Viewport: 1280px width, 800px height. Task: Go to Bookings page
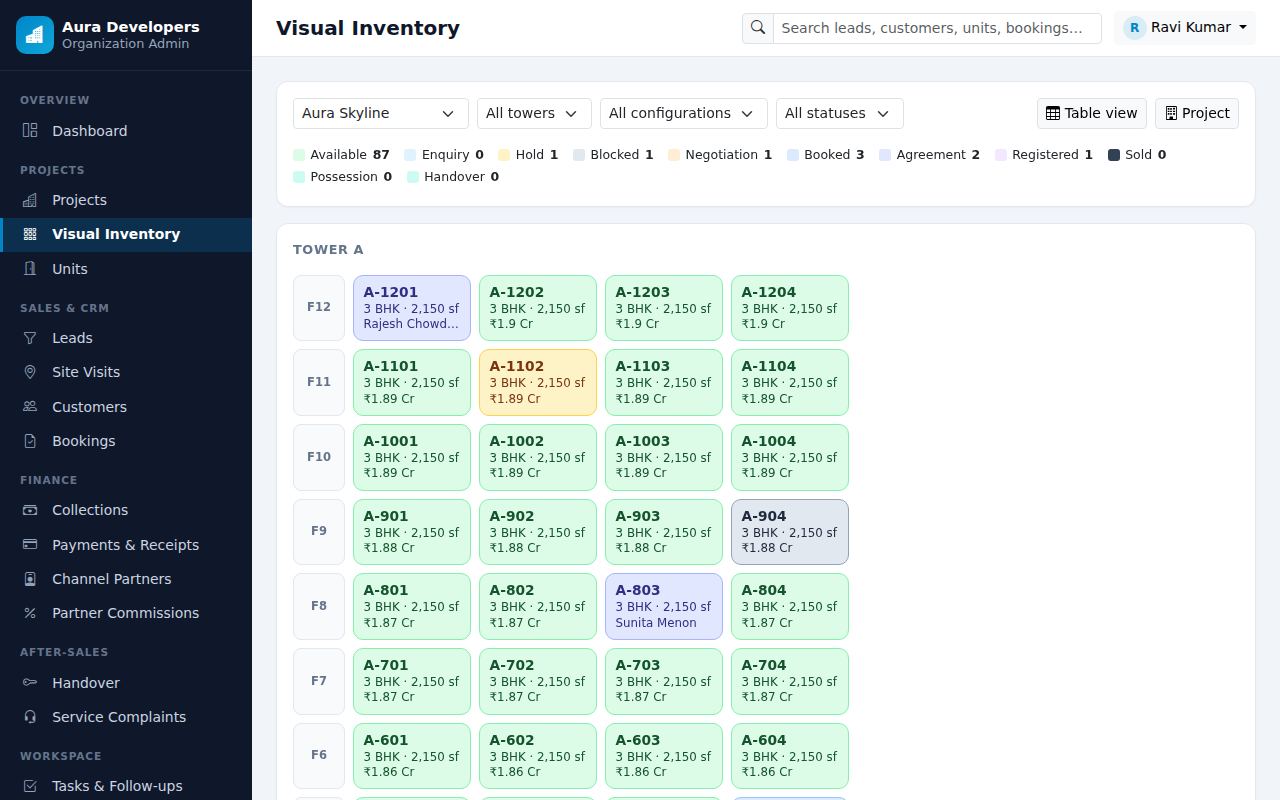point(126,441)
